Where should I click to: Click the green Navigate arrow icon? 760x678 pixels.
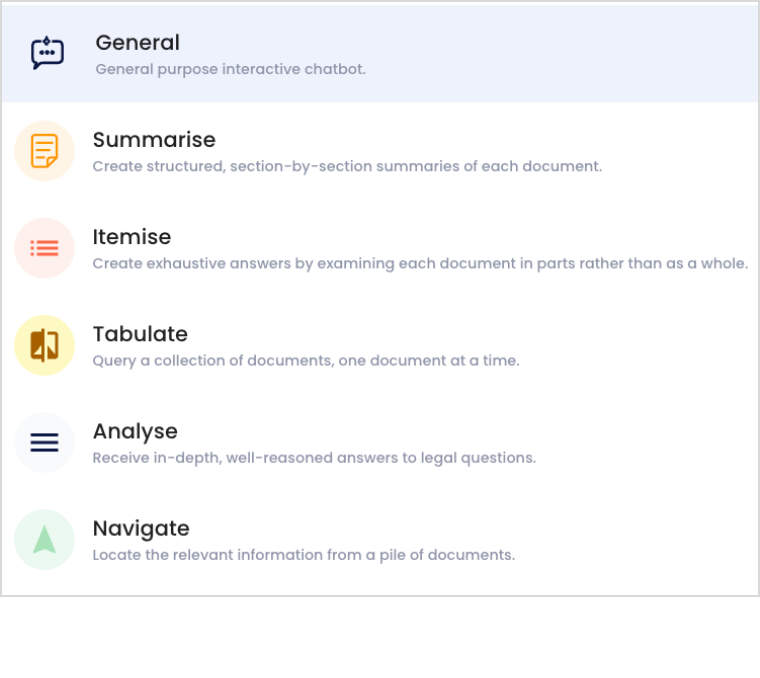pos(44,539)
